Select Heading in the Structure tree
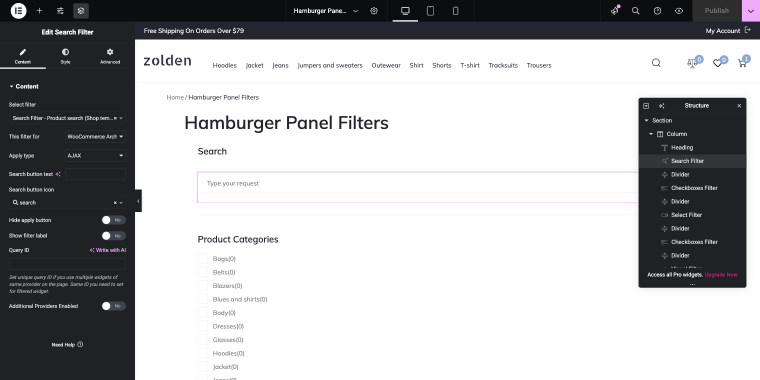The height and width of the screenshot is (380, 760). coord(681,148)
